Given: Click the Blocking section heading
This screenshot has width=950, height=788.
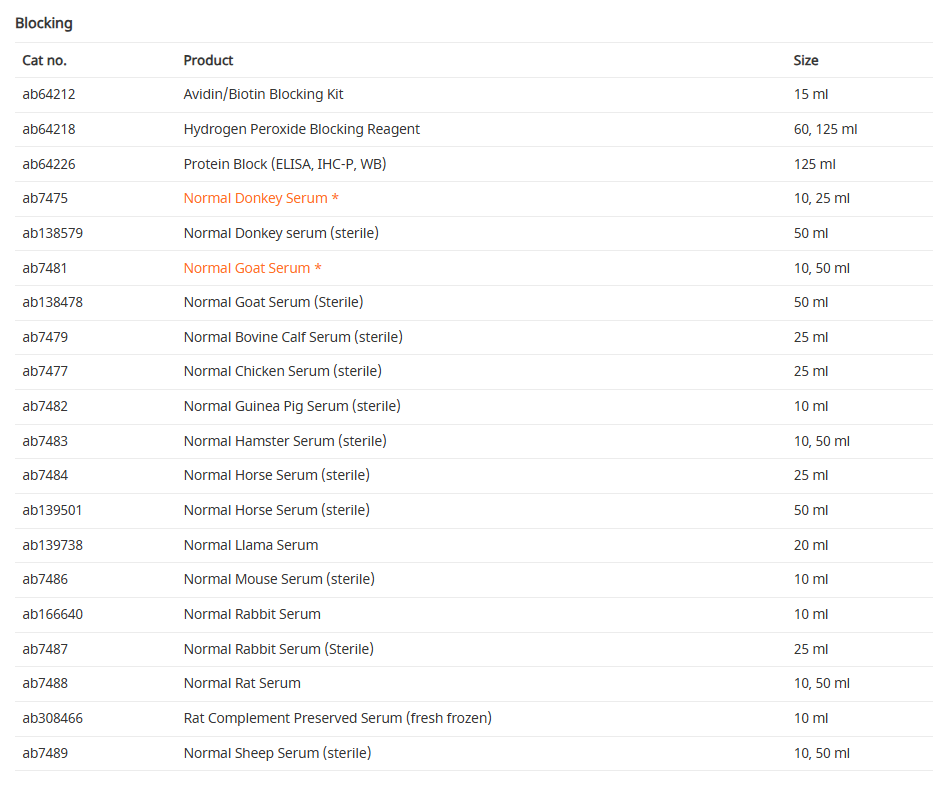Looking at the screenshot, I should (44, 23).
